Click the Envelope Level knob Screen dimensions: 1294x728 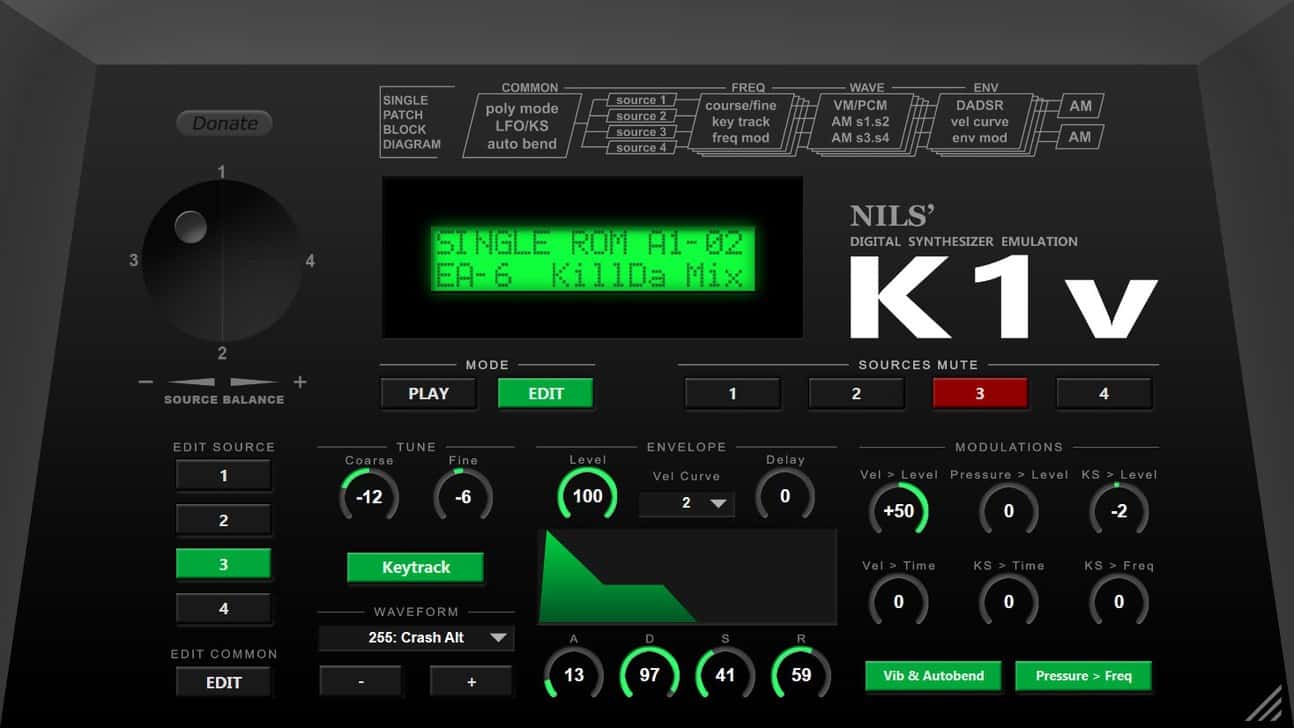[587, 497]
